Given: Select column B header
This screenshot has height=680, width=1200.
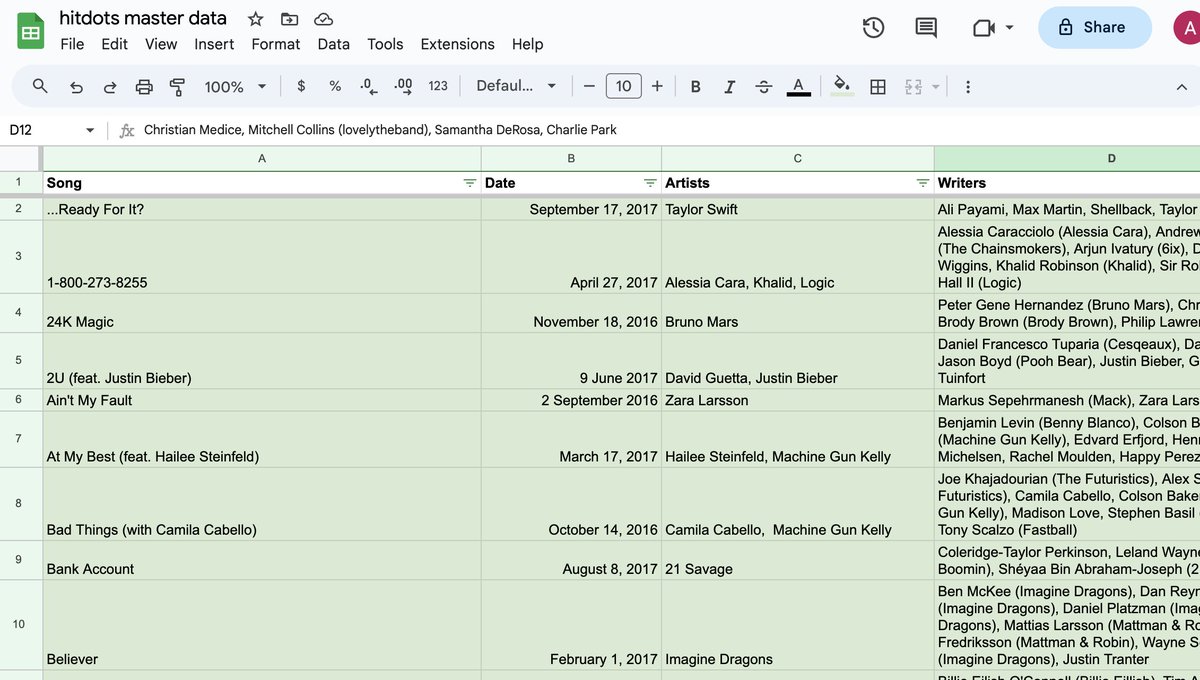Looking at the screenshot, I should (x=571, y=159).
